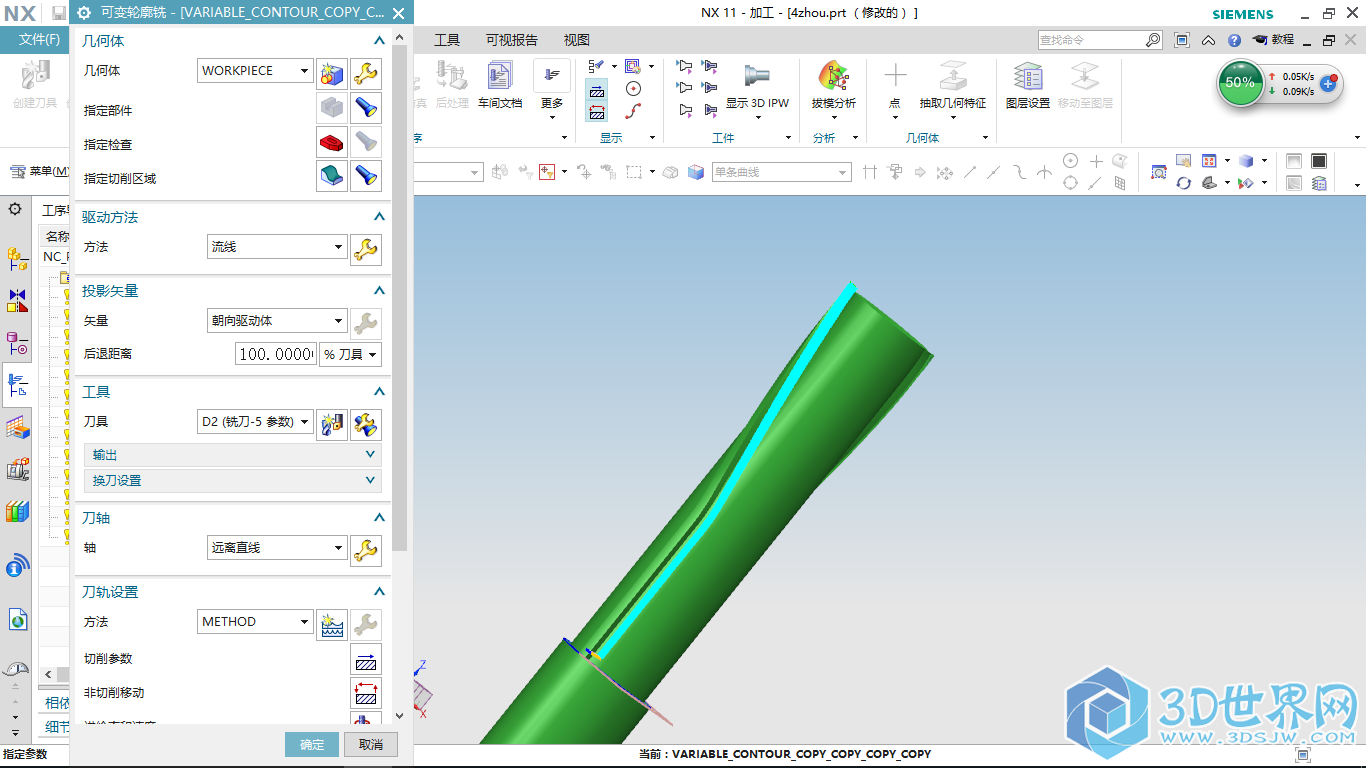This screenshot has width=1366, height=768.
Task: Collapse the 刀轨设置 path settings section
Action: tap(379, 592)
